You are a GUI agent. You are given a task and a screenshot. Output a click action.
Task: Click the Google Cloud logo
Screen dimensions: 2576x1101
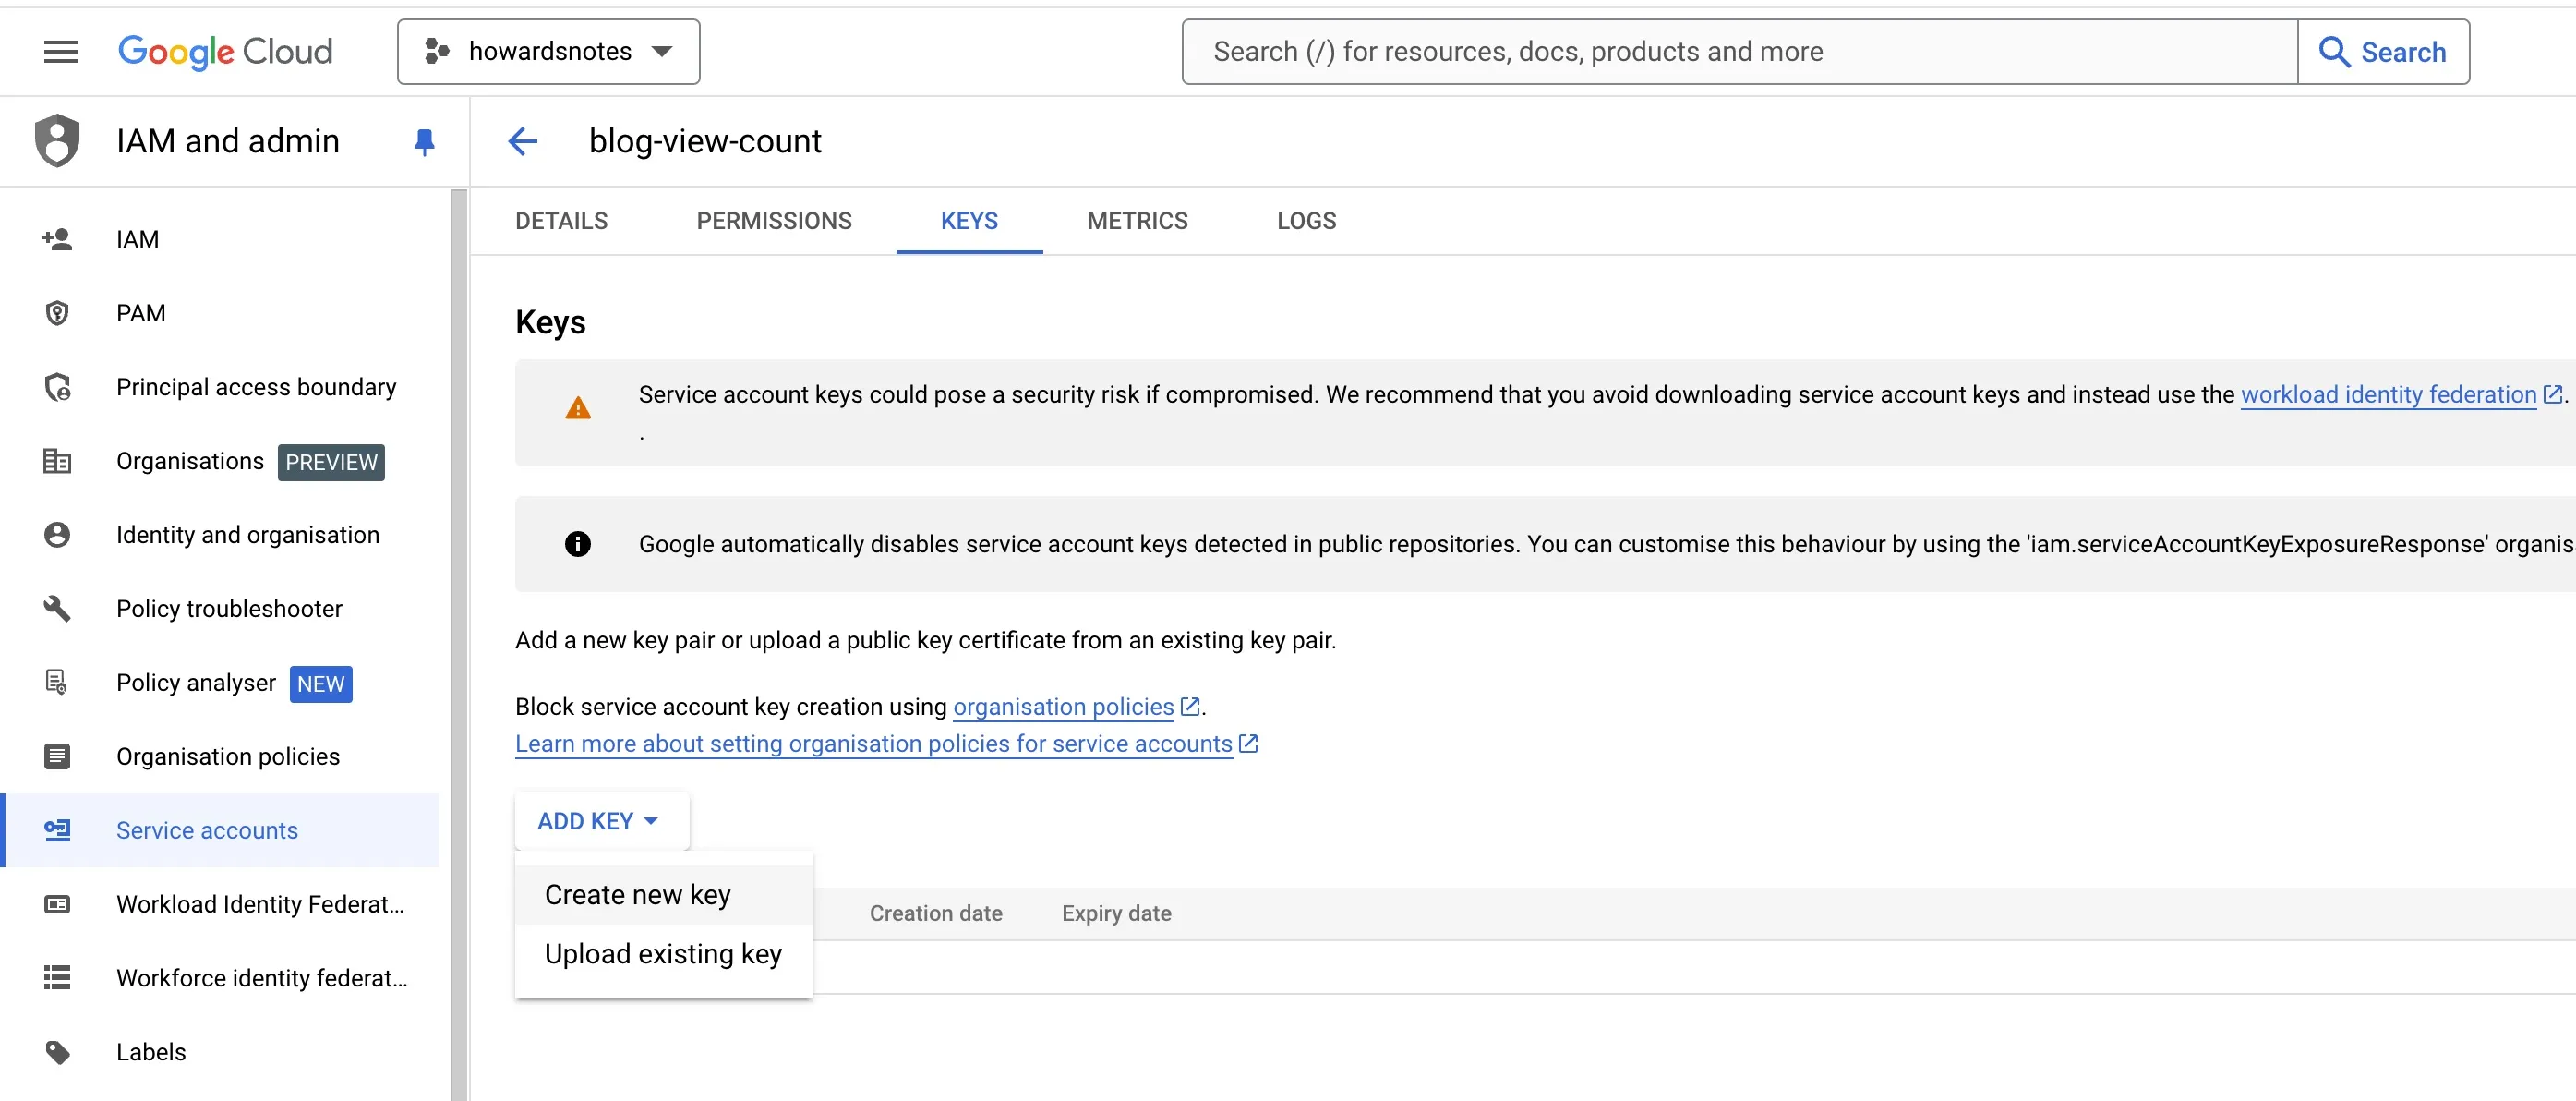point(225,51)
